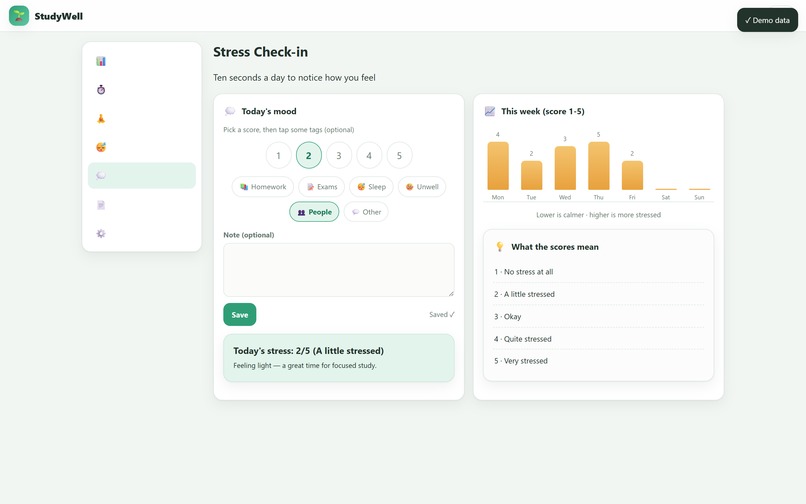The height and width of the screenshot is (504, 806).
Task: Click 'Pick a score' hint text
Action: tap(289, 130)
